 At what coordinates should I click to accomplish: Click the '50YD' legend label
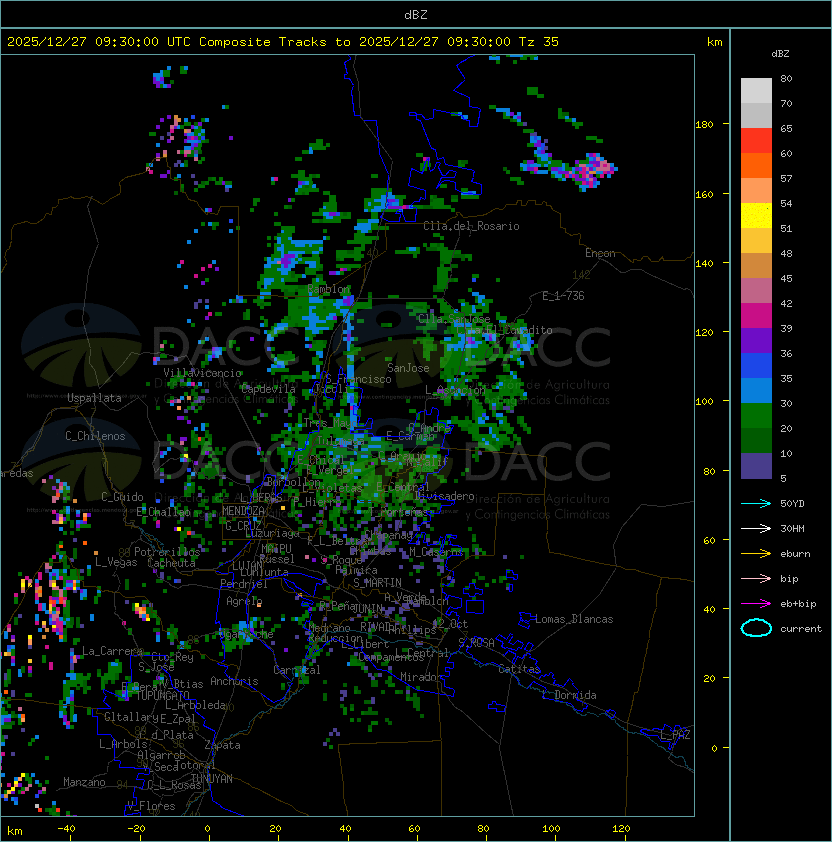coord(792,503)
